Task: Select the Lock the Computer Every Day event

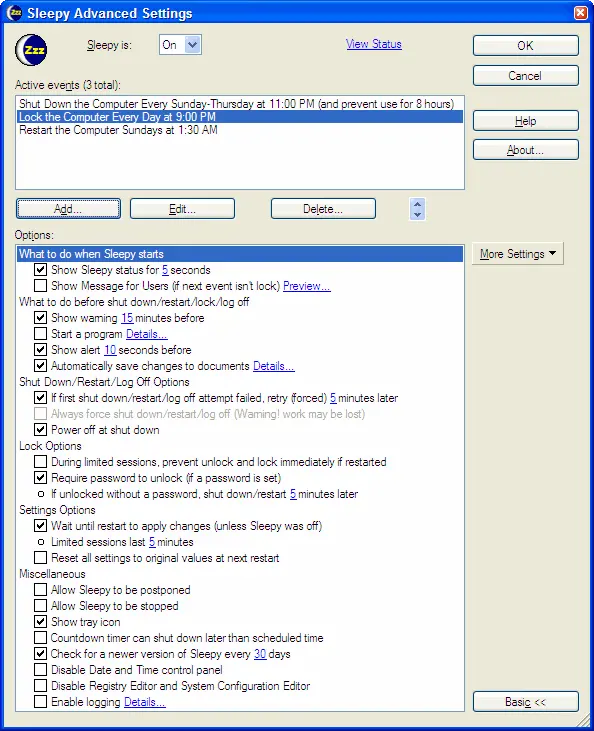Action: point(240,117)
